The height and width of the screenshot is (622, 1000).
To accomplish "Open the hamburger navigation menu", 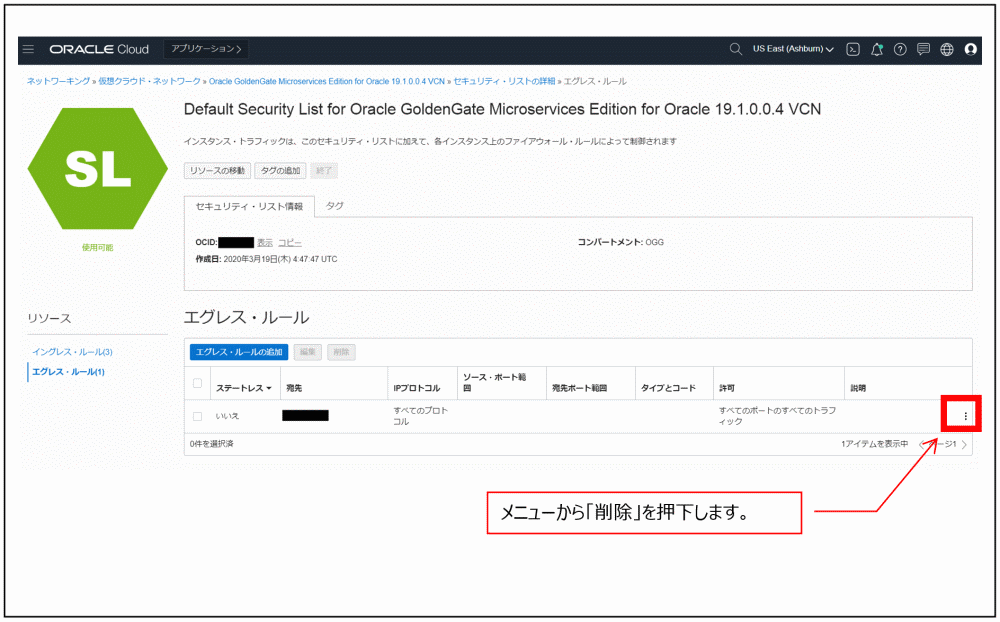I will 28,49.
